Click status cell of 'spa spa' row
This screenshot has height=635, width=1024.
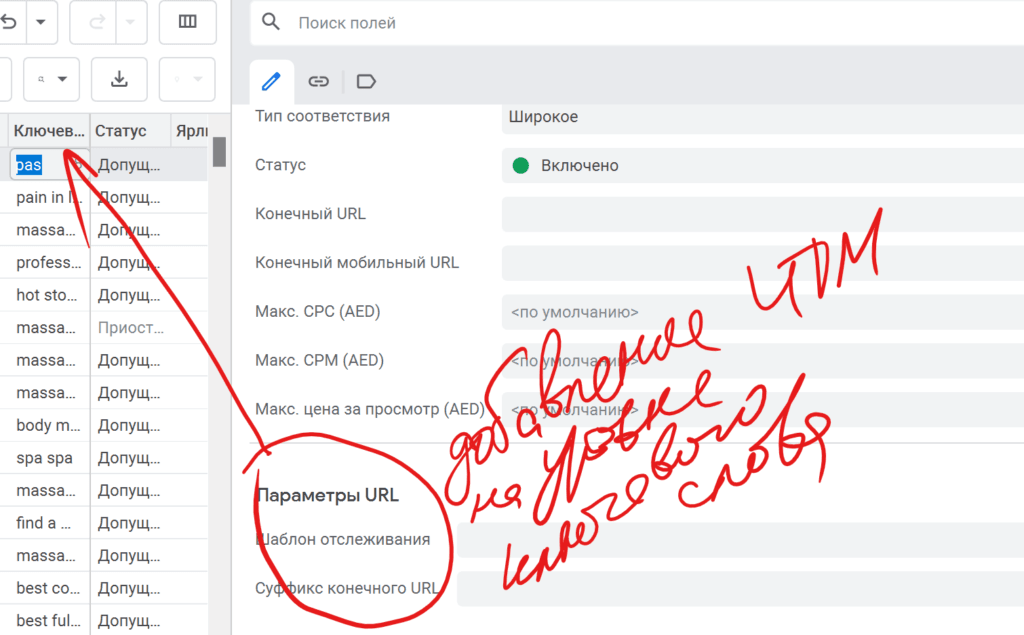[x=131, y=458]
